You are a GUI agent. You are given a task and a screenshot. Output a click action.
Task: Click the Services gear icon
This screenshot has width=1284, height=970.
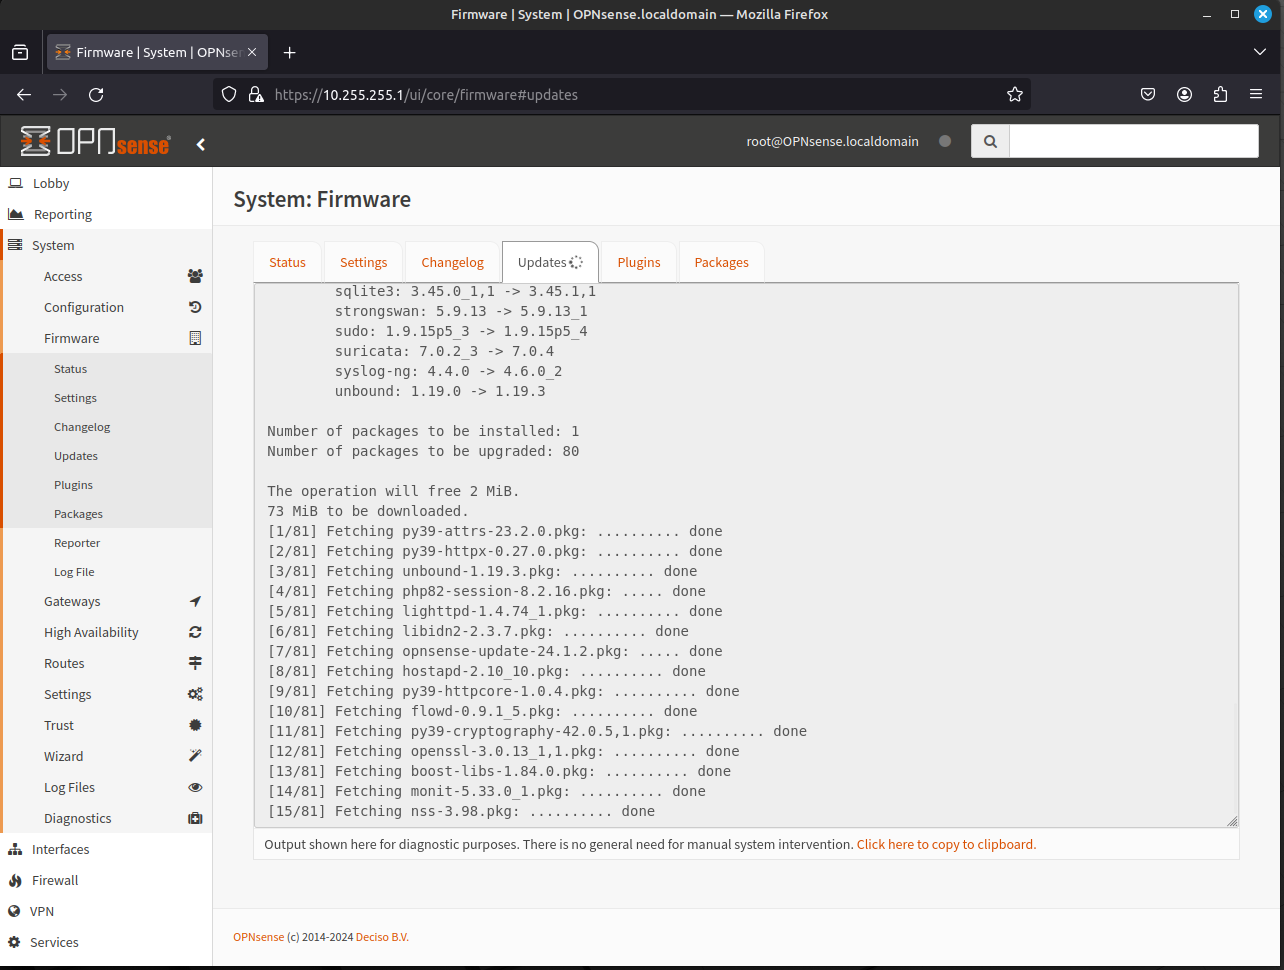[x=15, y=942]
